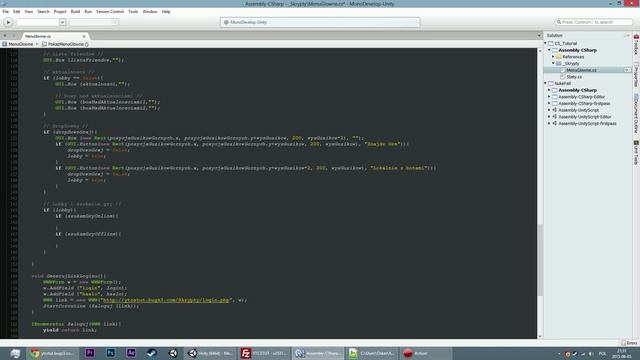Open the PokazMenuGlowne method breadcrumb
This screenshot has height=360, width=640.
pos(66,44)
